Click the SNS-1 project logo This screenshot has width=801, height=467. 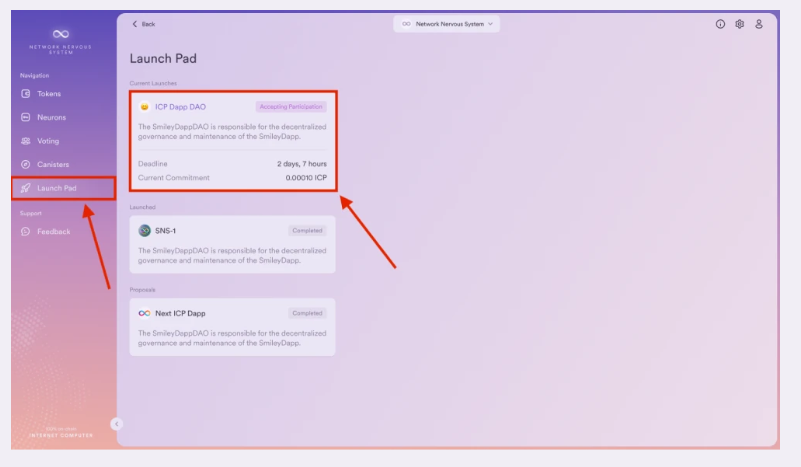(145, 230)
